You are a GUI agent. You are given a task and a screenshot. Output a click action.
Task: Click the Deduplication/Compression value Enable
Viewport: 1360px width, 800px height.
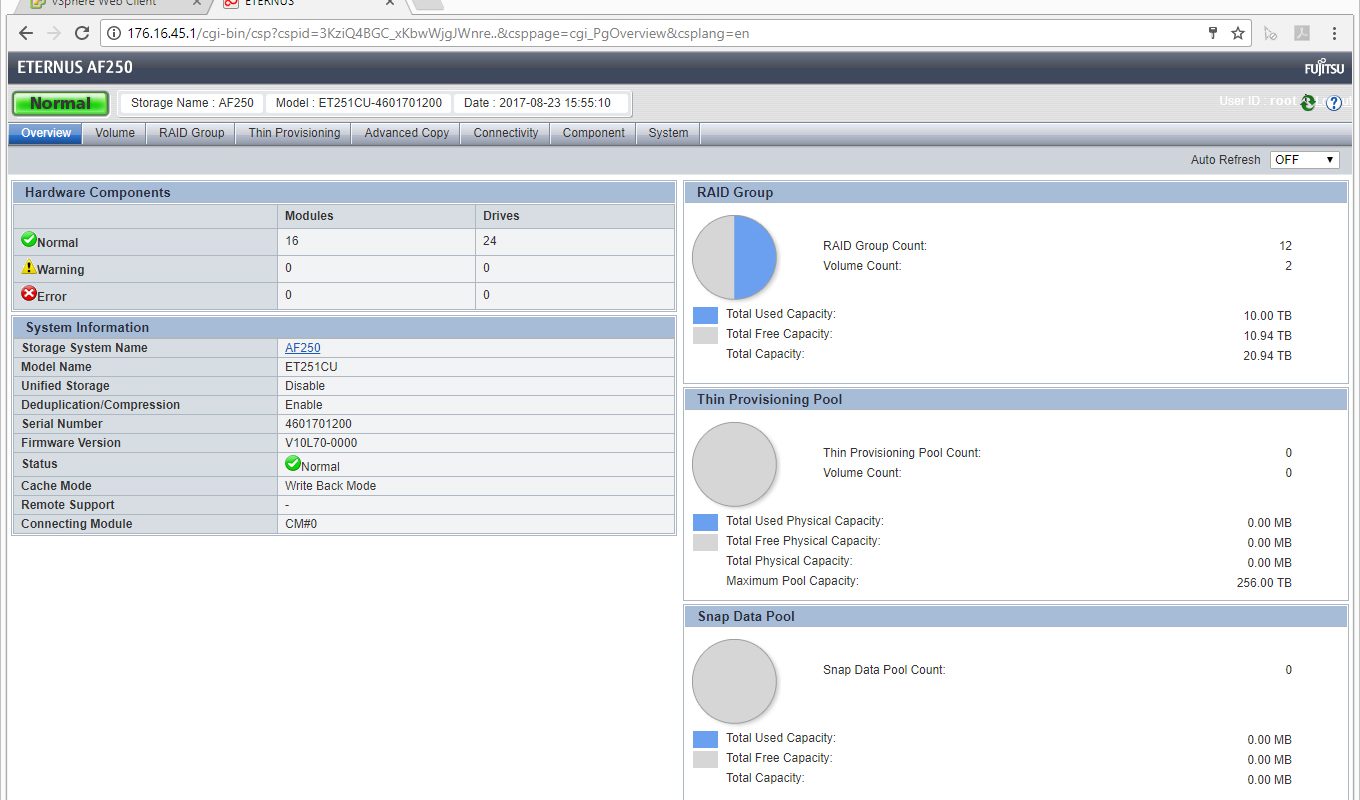pos(303,405)
